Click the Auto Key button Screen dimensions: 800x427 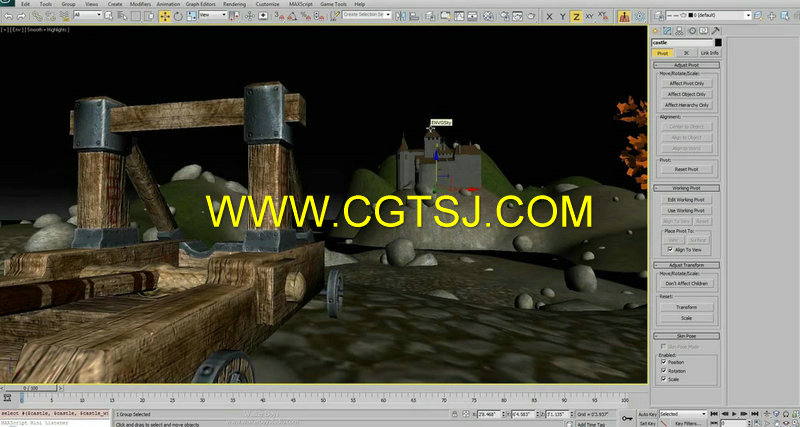pyautogui.click(x=647, y=414)
